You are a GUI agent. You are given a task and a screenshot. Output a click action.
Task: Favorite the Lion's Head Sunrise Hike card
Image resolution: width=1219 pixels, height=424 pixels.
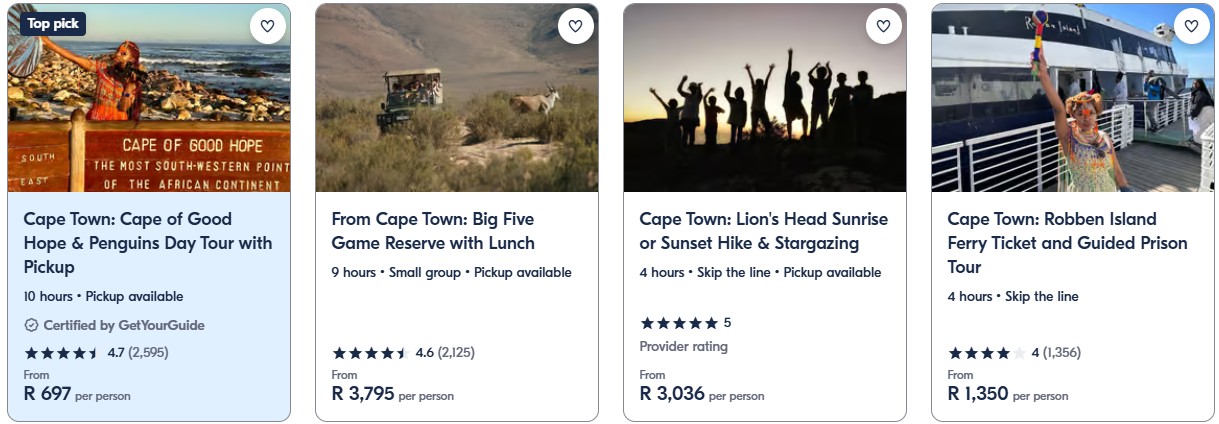click(883, 26)
